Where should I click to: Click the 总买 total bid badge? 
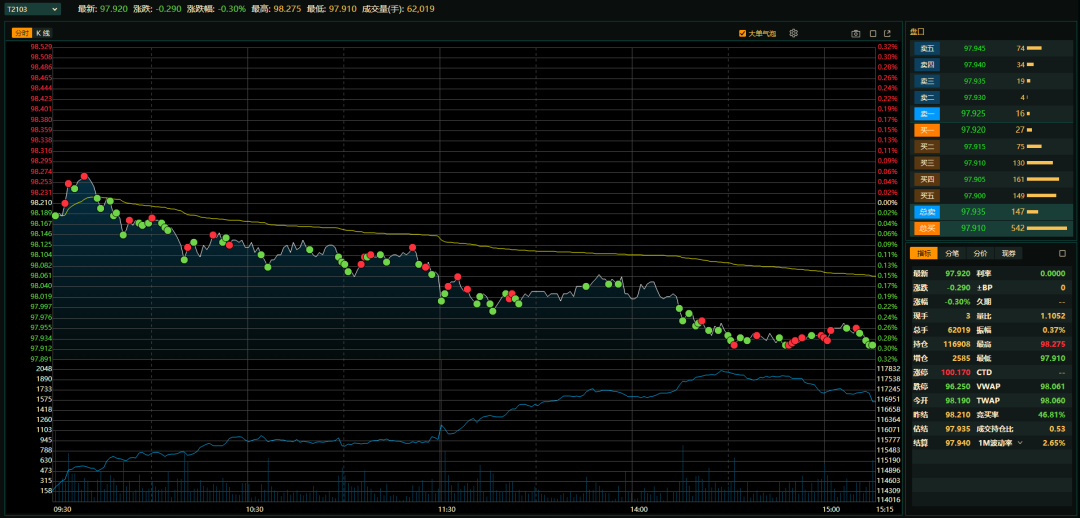click(x=927, y=228)
